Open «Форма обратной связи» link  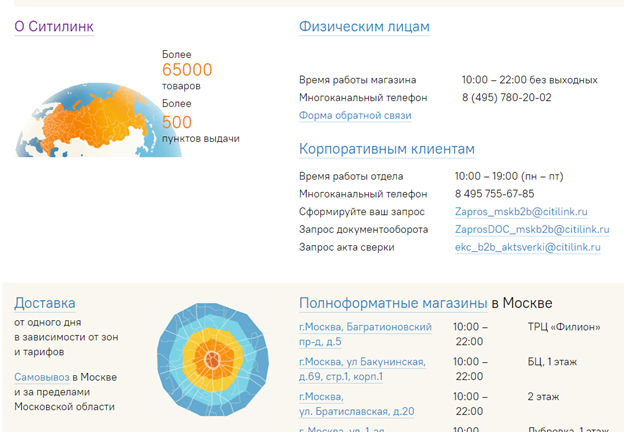[x=355, y=115]
